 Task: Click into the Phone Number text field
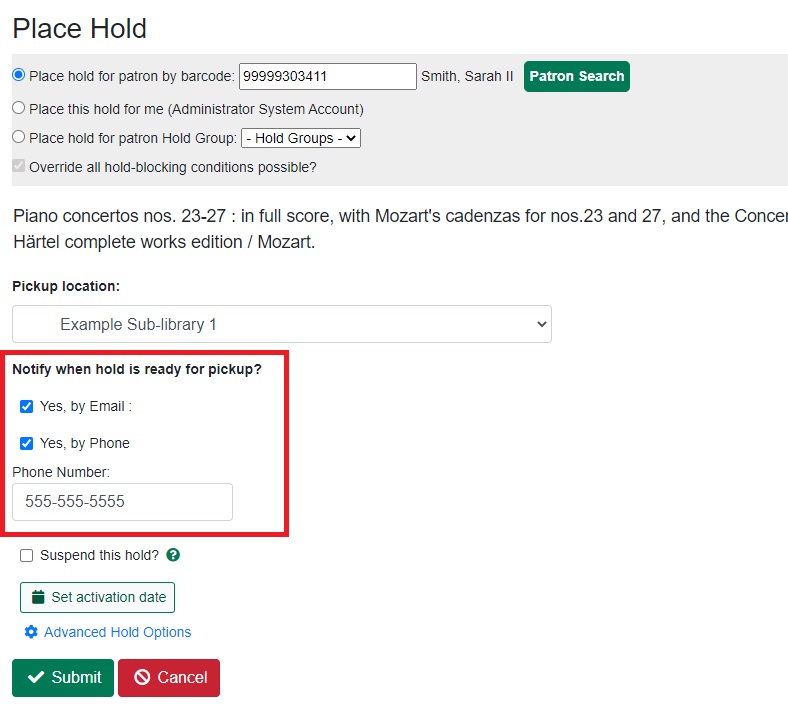pyautogui.click(x=122, y=502)
